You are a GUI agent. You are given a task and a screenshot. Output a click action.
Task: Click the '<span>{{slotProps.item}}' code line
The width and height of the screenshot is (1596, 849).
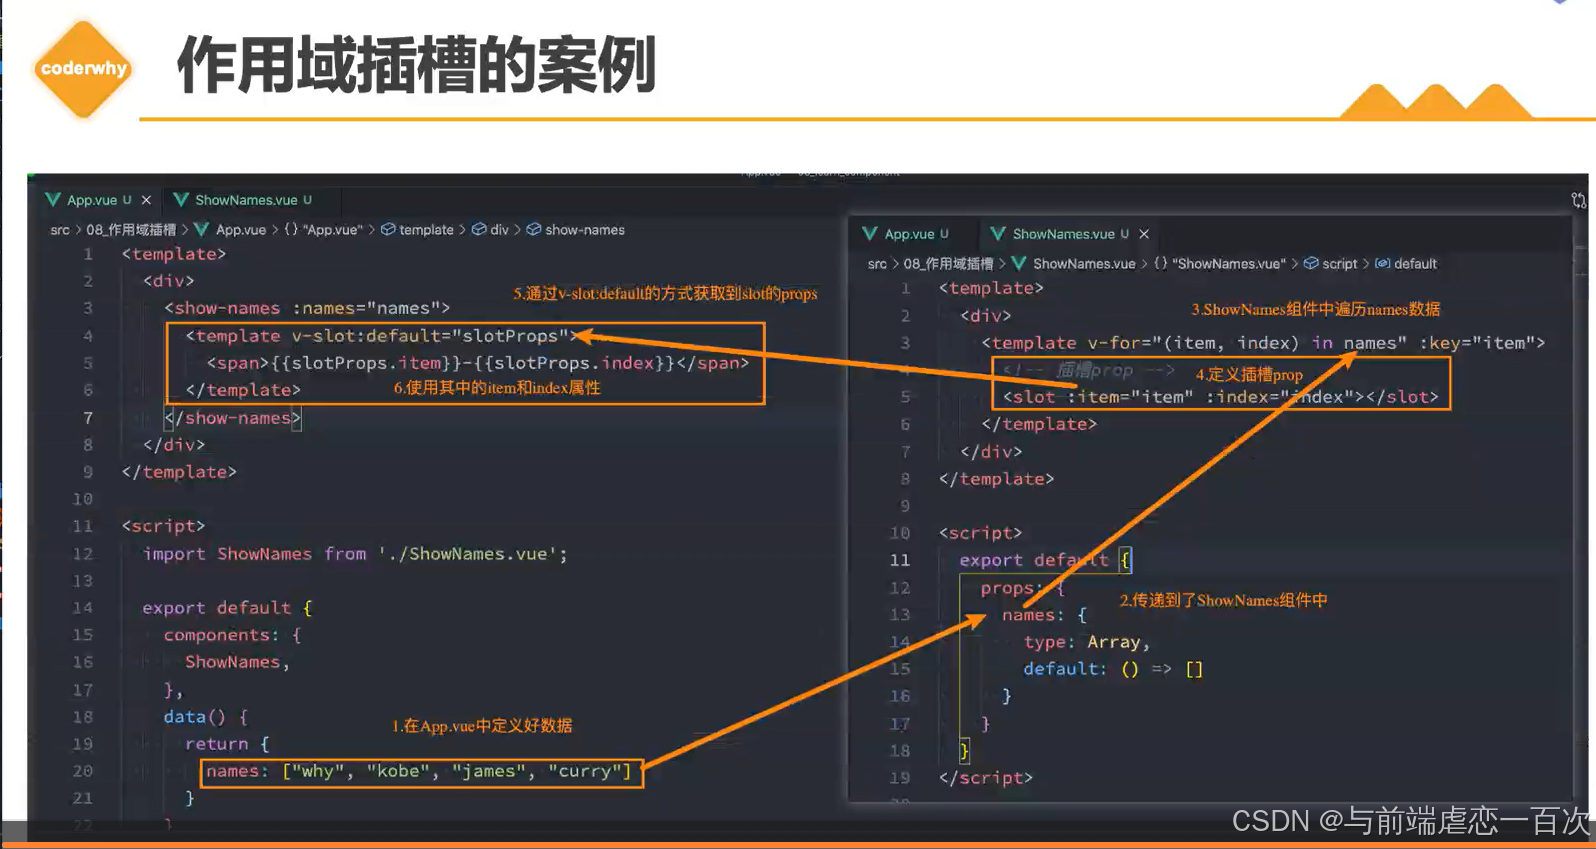(x=478, y=363)
